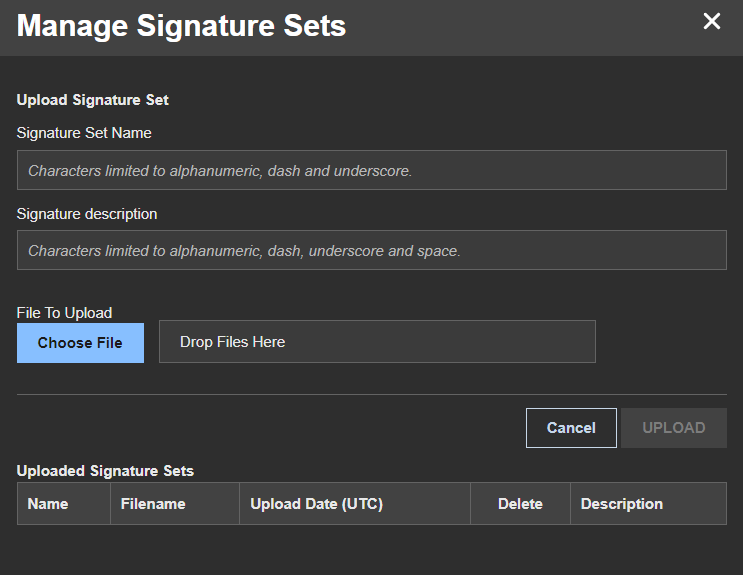This screenshot has width=743, height=575.
Task: Click the Signature Set Name input field
Action: click(x=372, y=170)
